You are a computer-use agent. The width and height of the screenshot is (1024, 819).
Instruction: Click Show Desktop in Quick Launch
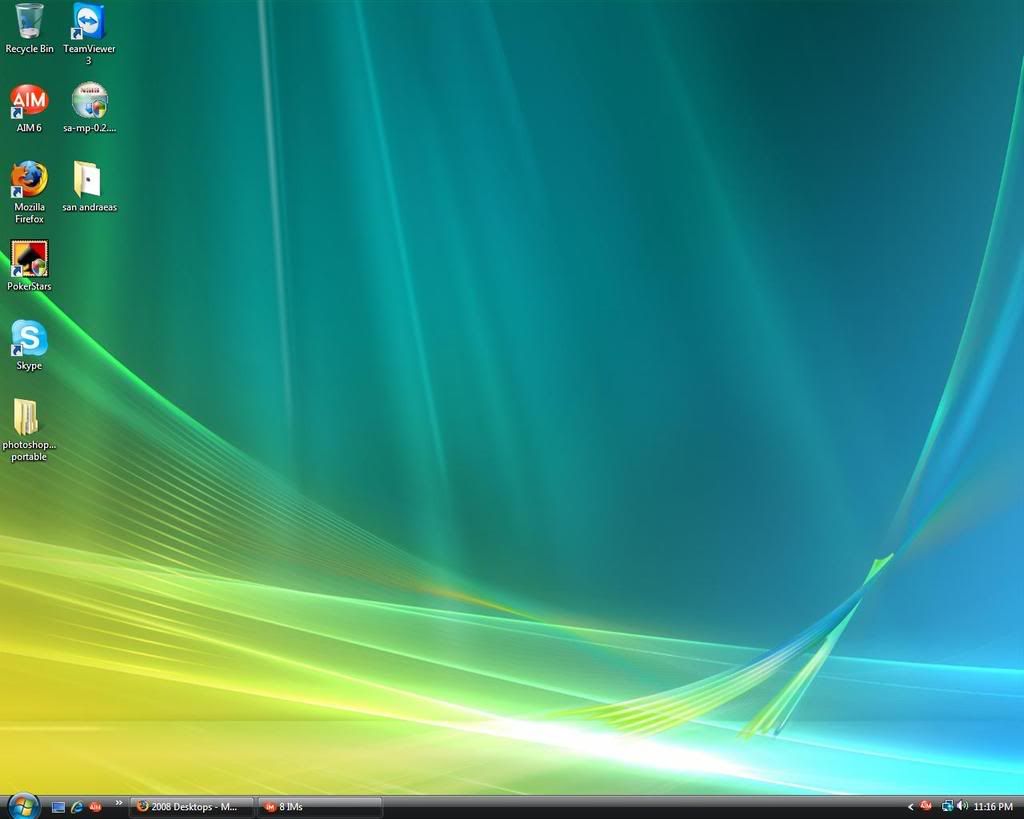tap(58, 807)
